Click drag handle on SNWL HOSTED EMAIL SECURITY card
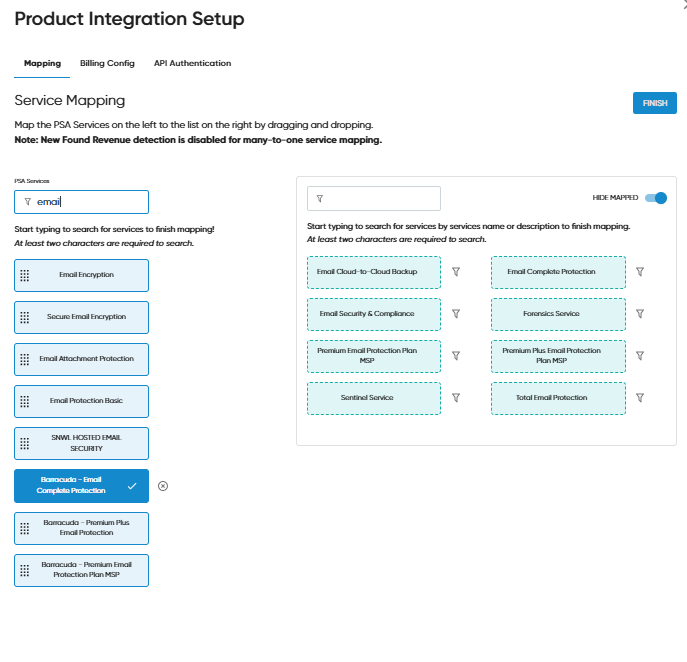The height and width of the screenshot is (662, 687). (x=25, y=444)
